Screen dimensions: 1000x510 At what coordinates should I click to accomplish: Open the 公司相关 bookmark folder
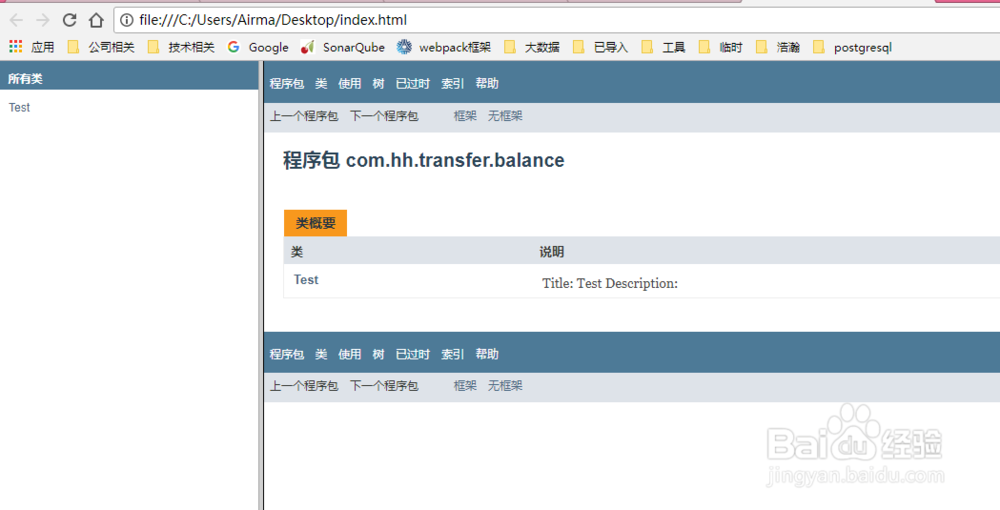coord(101,47)
